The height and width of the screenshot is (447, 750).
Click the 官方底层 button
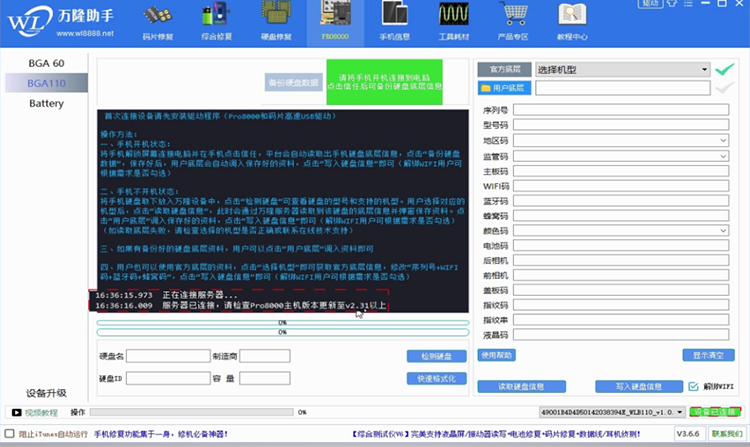505,69
